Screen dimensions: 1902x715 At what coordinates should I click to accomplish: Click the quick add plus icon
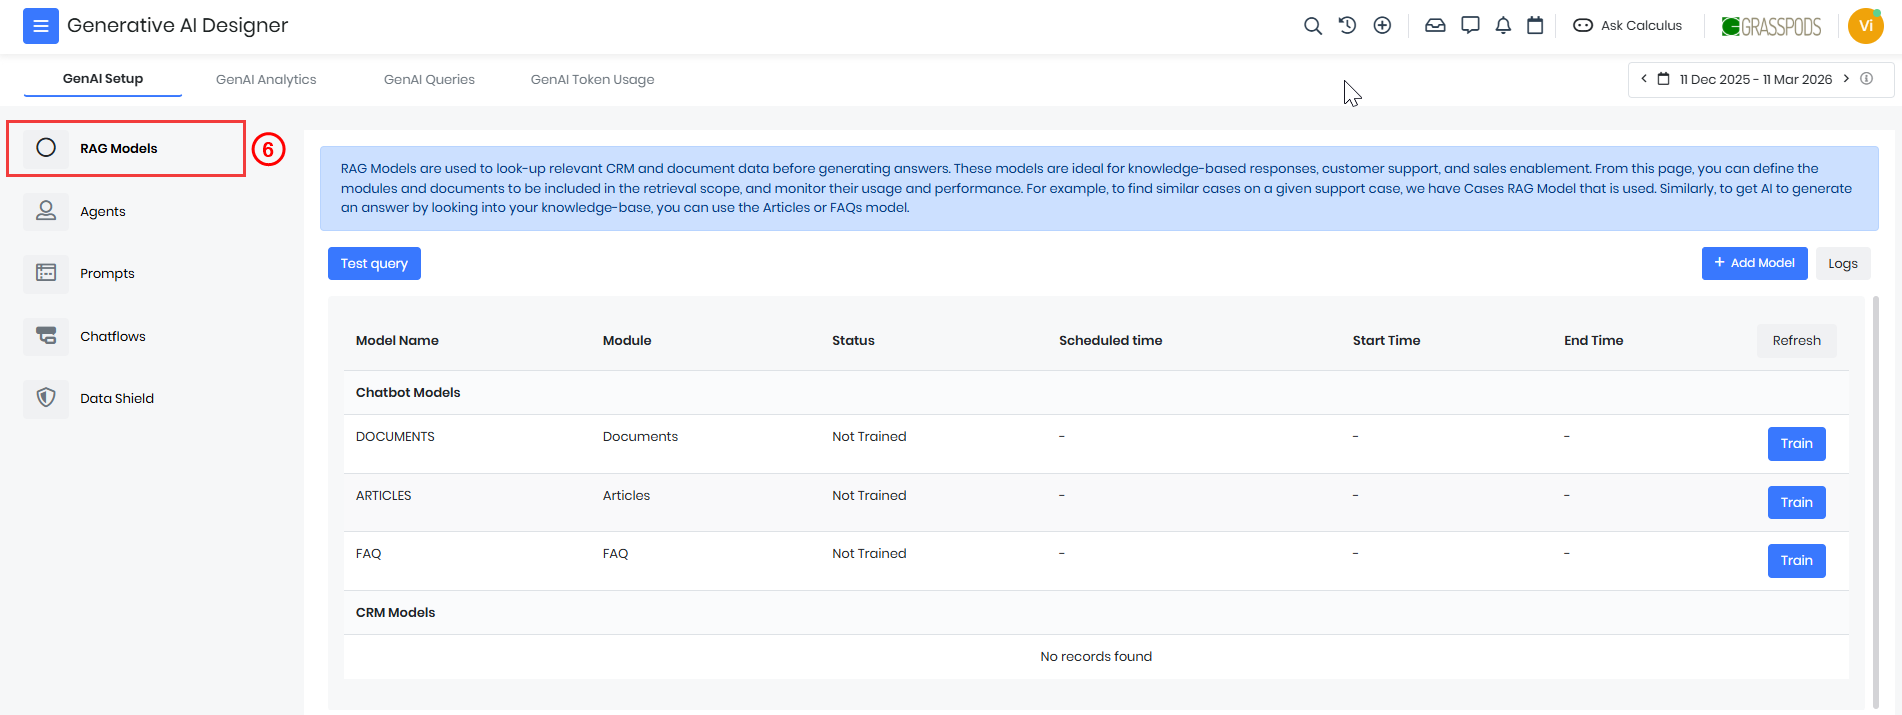(1382, 26)
